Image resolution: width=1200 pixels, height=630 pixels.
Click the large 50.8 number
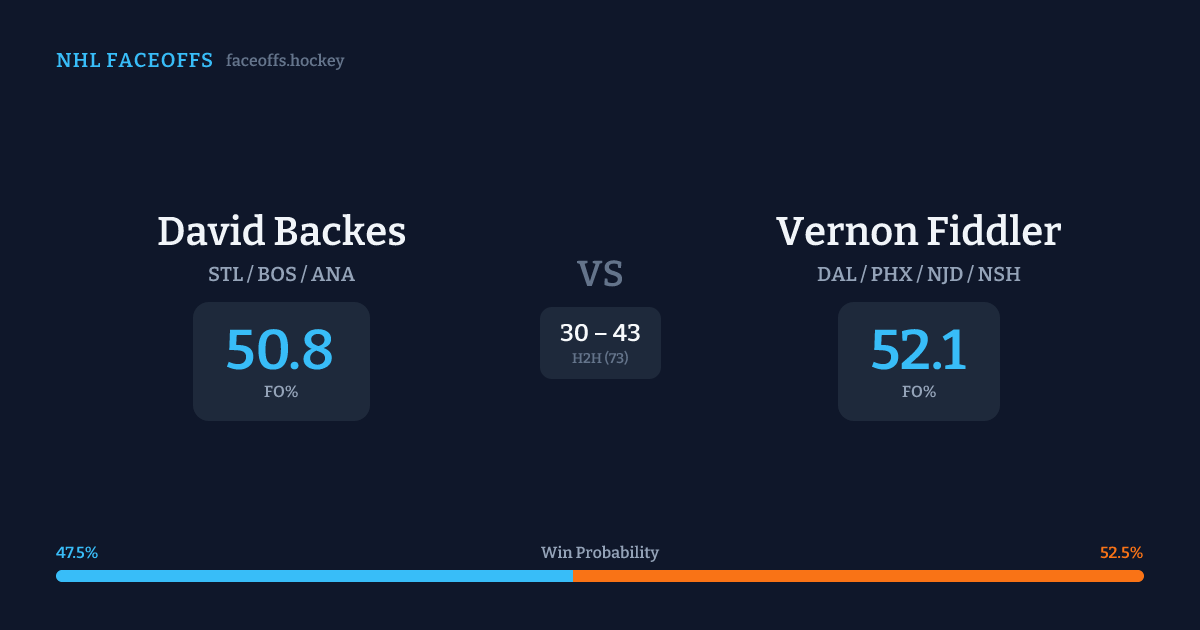point(280,350)
